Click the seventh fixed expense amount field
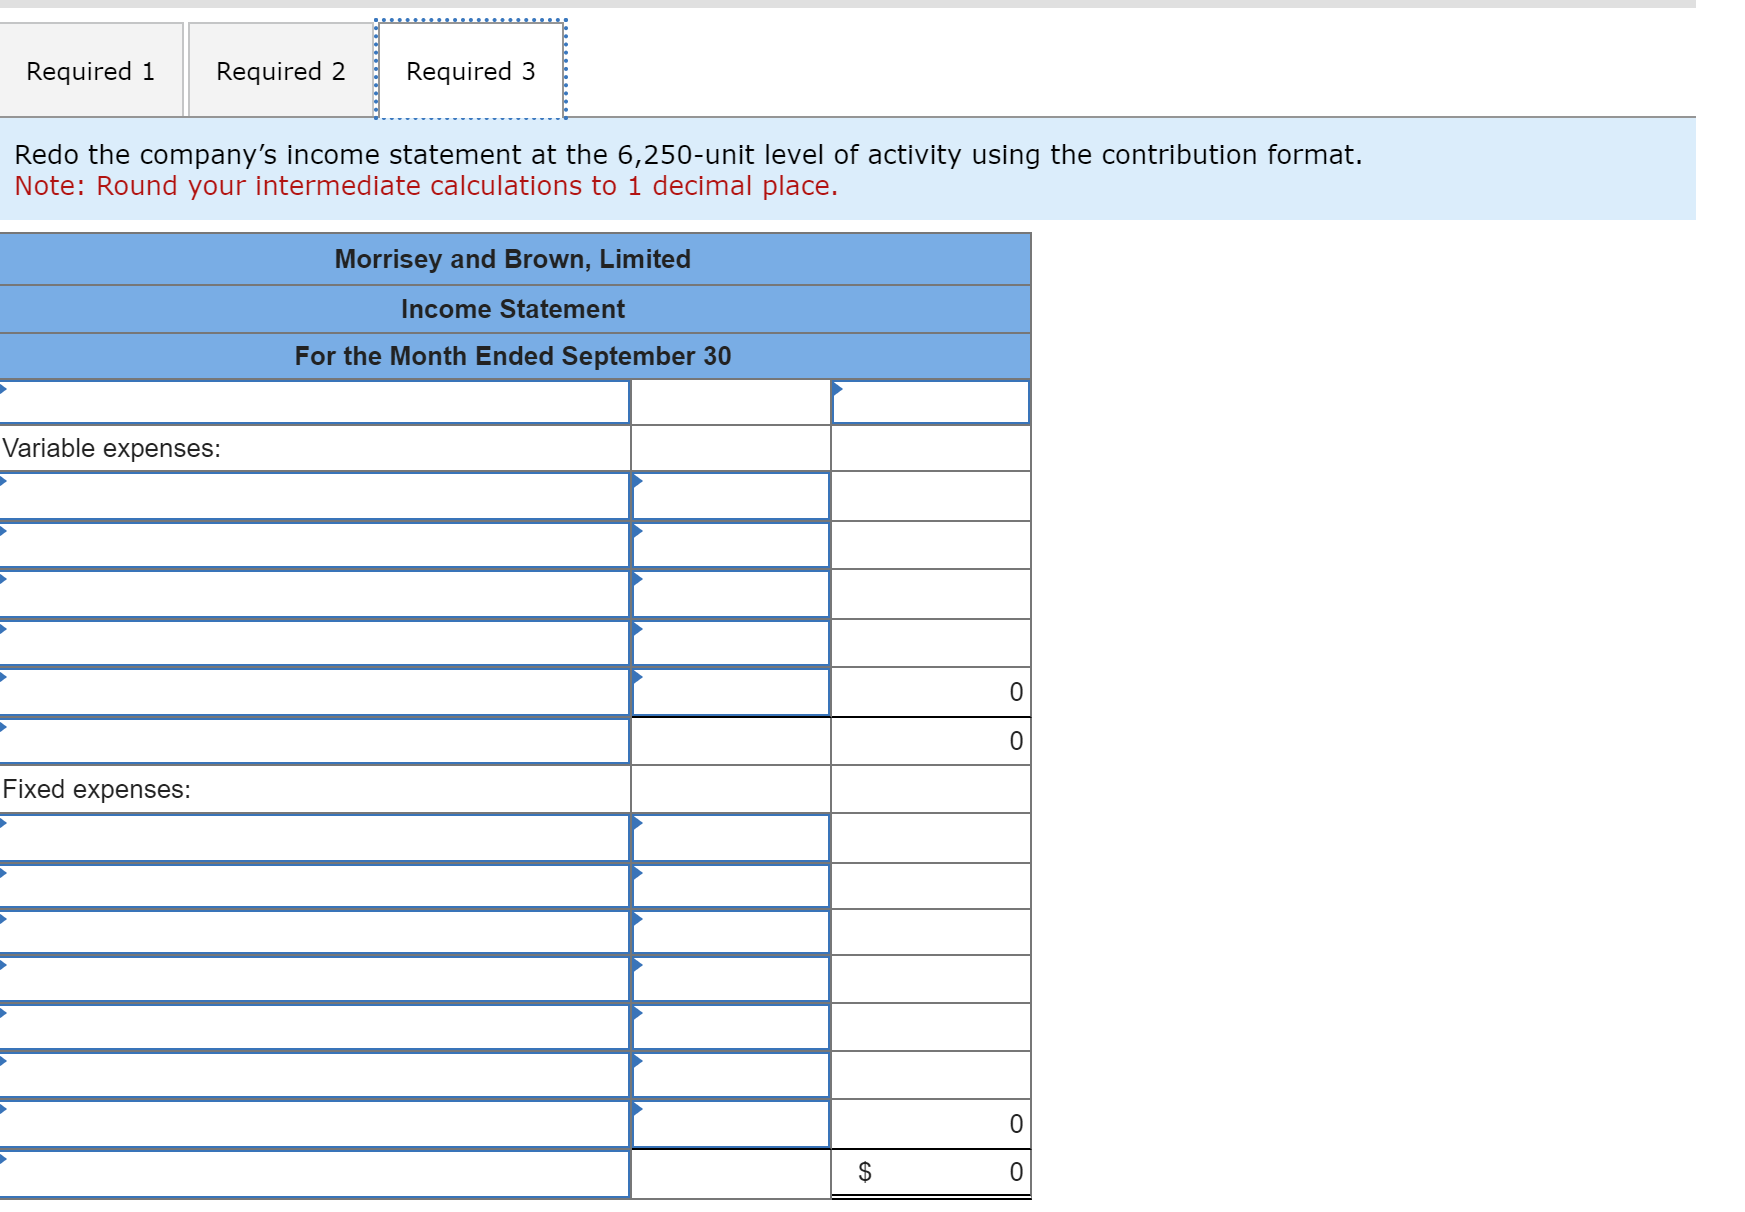Image resolution: width=1745 pixels, height=1212 pixels. tap(731, 1124)
